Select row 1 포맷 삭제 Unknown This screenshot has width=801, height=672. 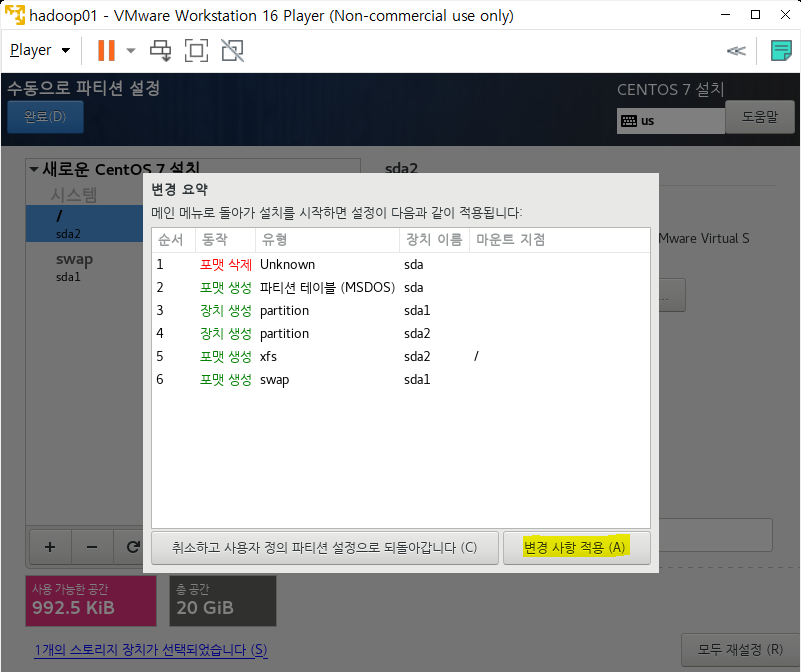click(401, 265)
